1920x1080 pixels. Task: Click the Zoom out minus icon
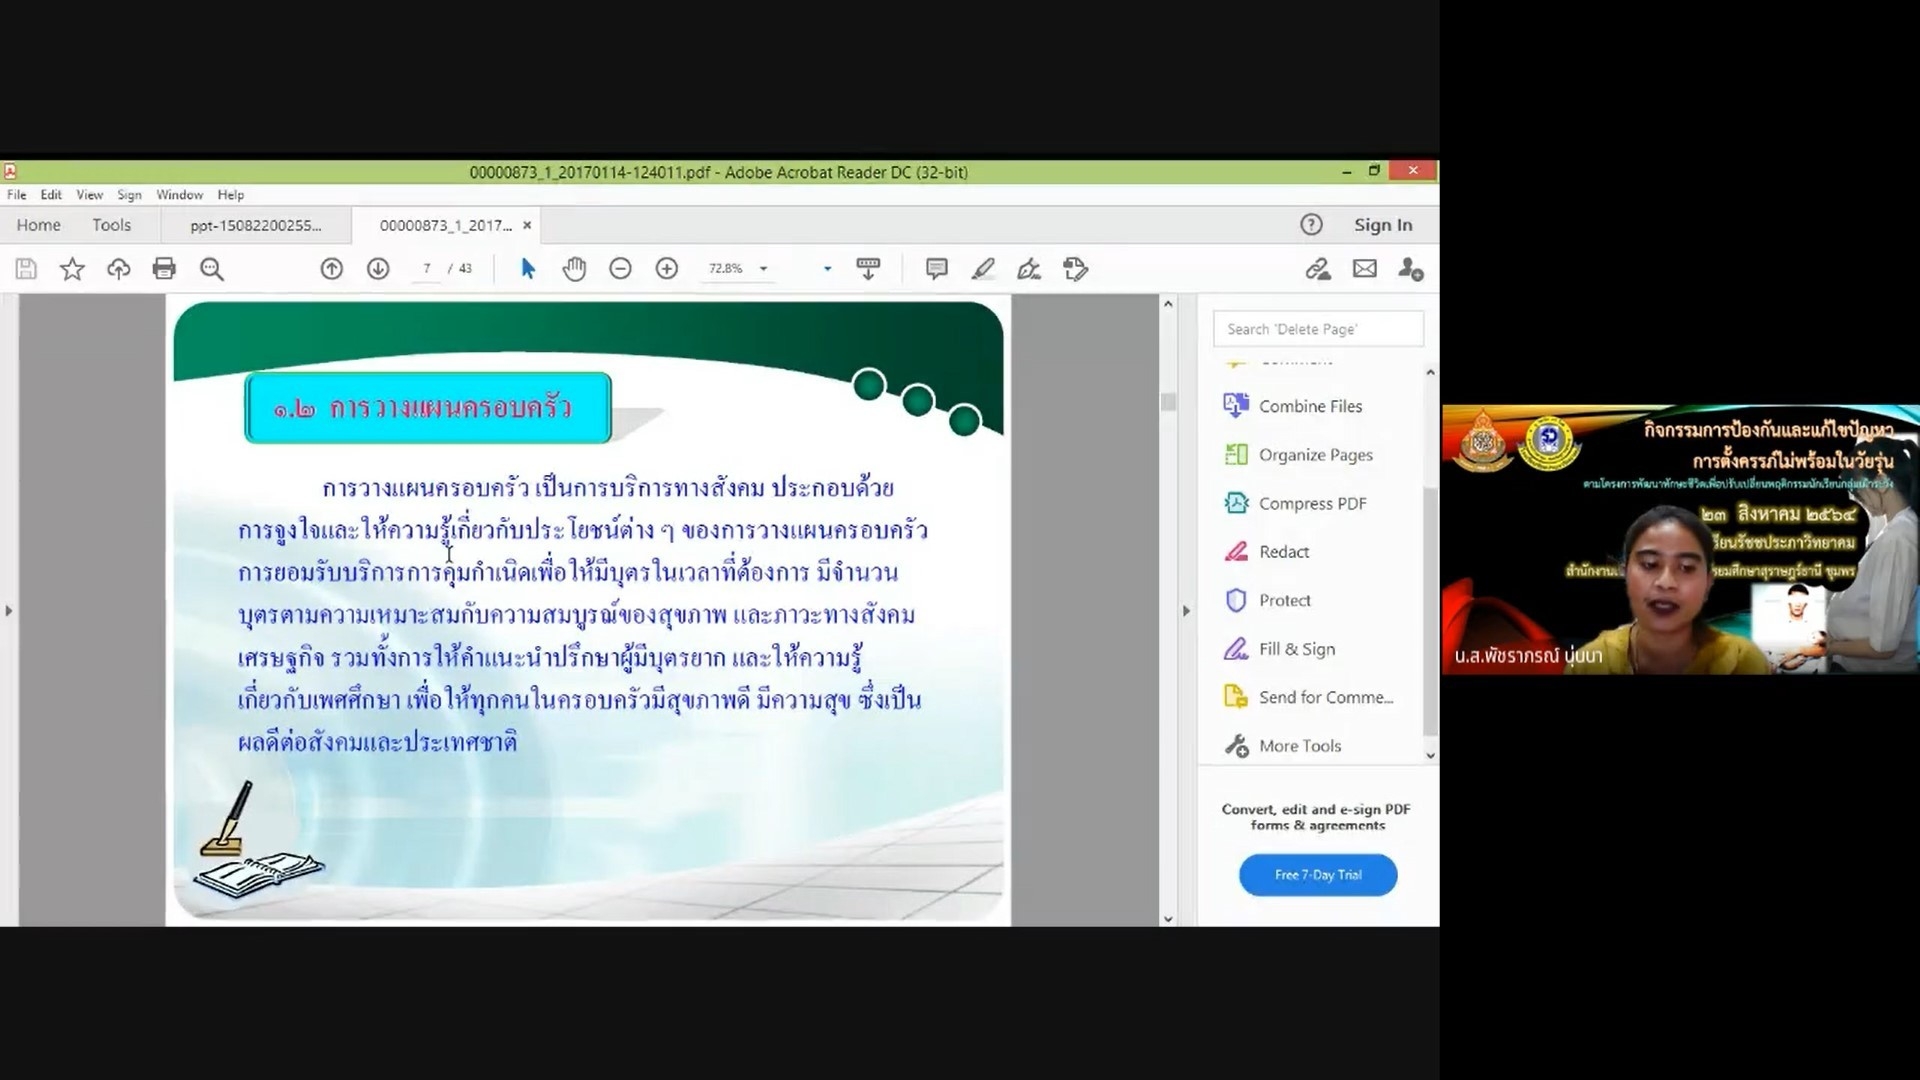click(x=620, y=269)
